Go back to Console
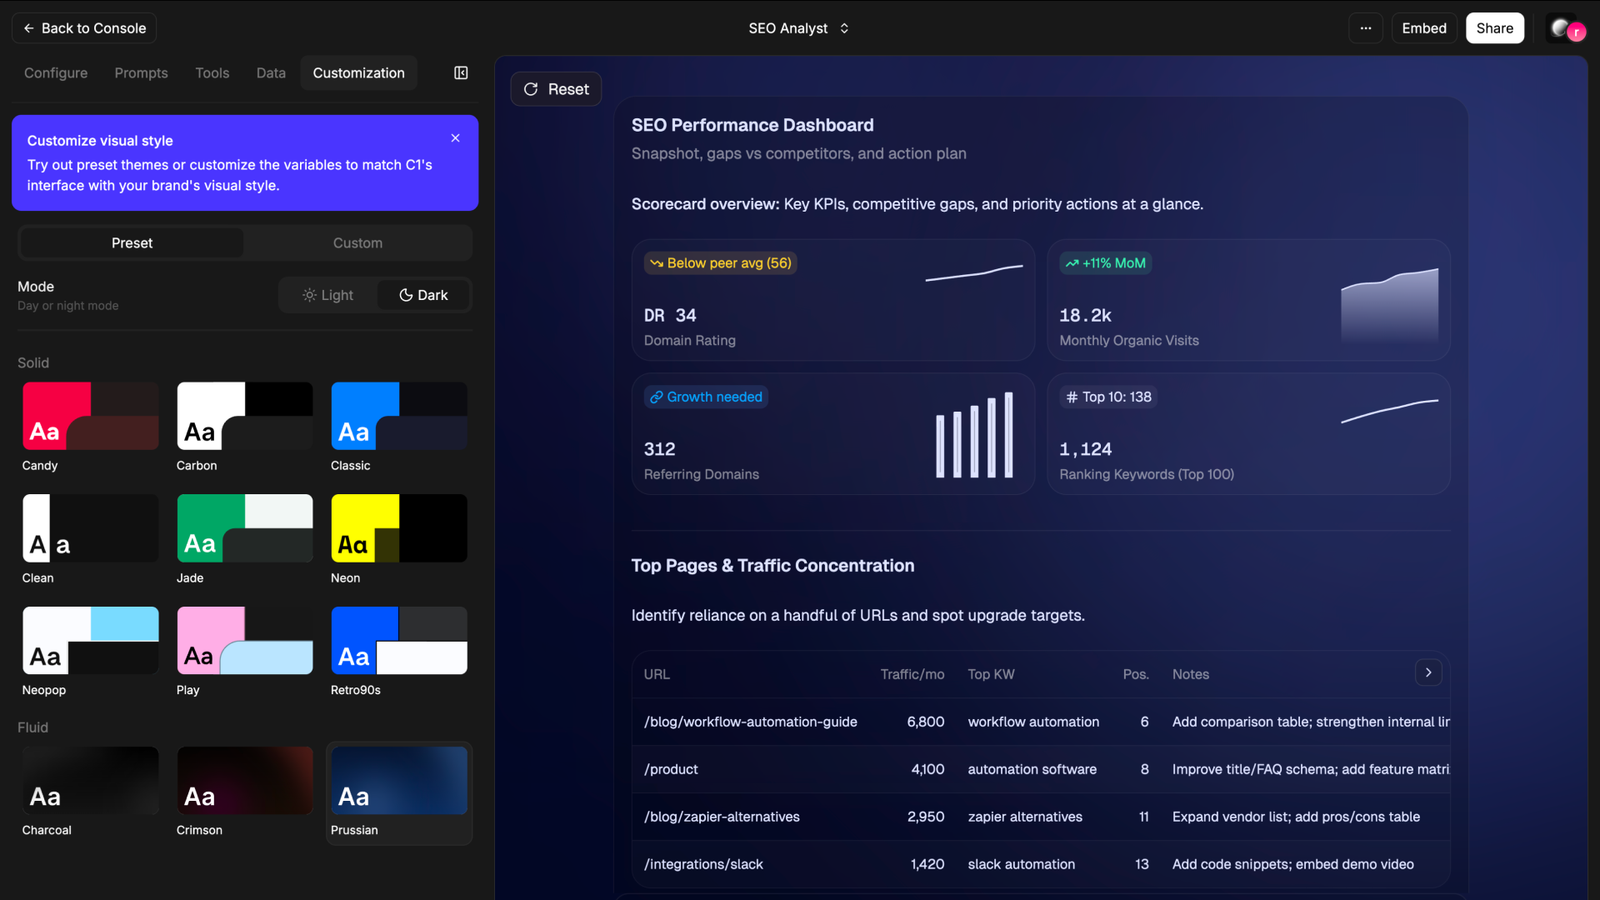Image resolution: width=1600 pixels, height=900 pixels. coord(84,28)
